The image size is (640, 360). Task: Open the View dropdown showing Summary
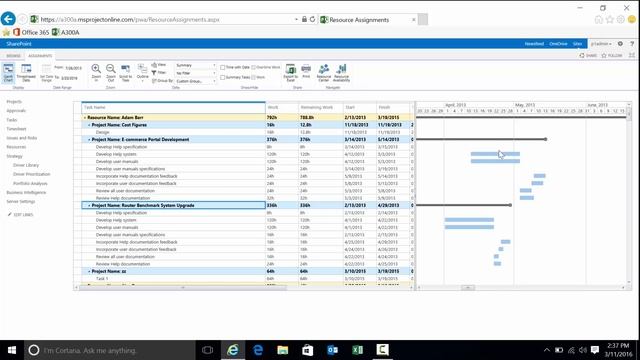[x=195, y=65]
